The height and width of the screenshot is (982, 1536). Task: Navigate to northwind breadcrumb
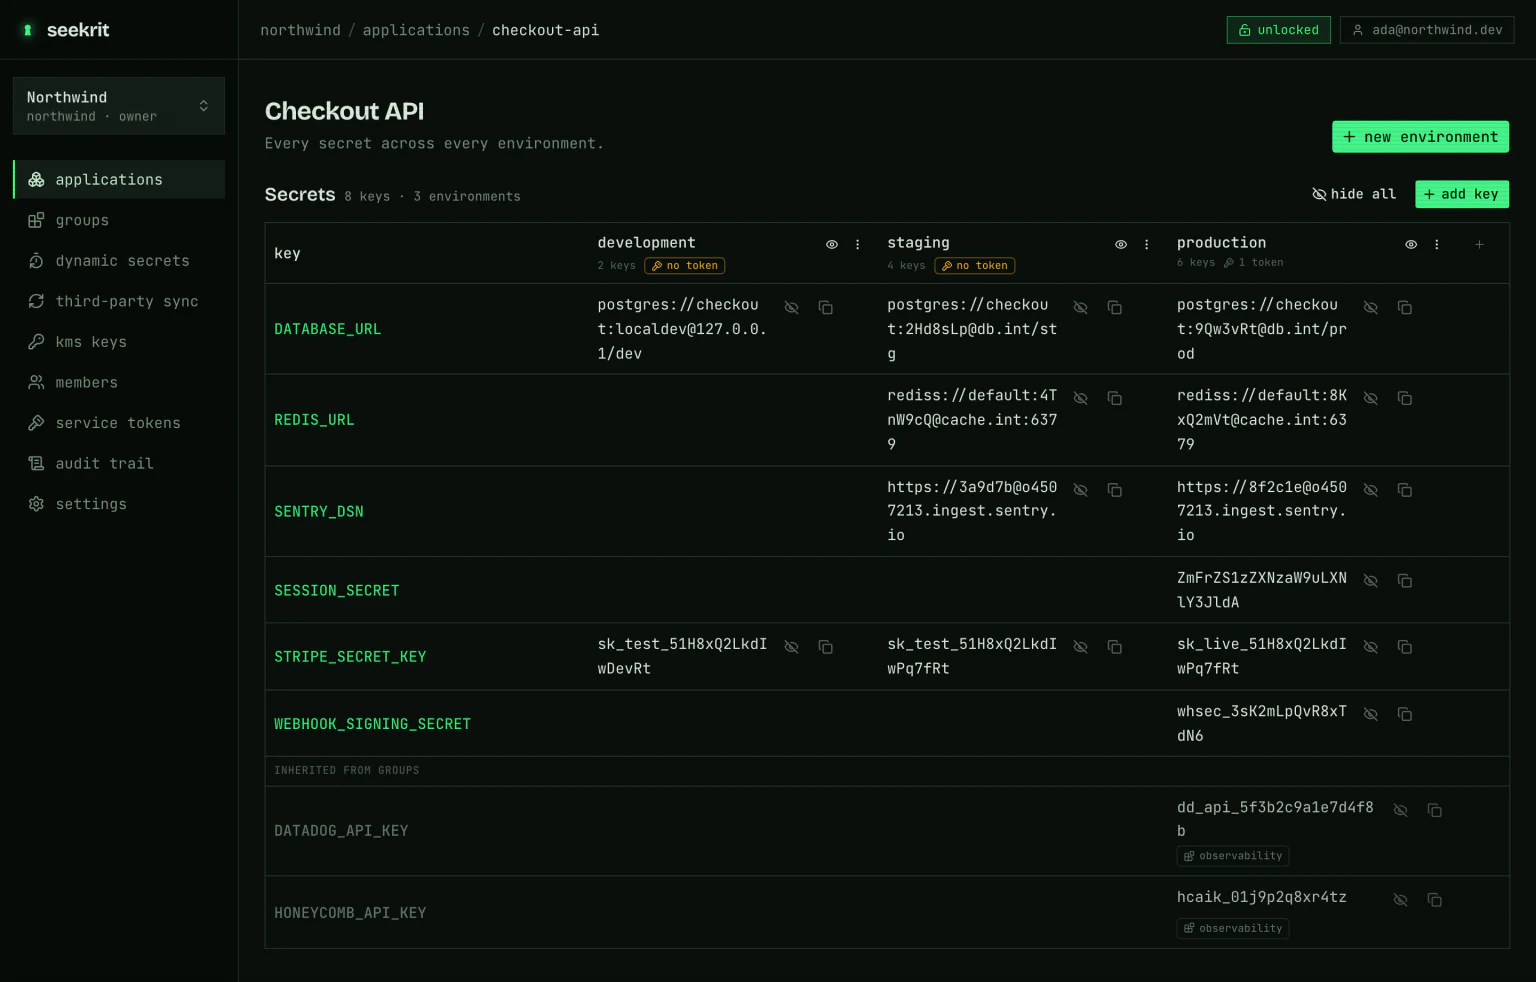coord(300,30)
